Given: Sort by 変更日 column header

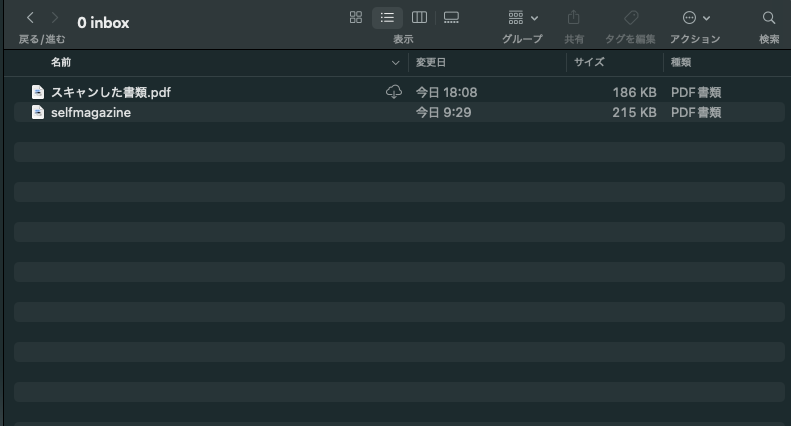Looking at the screenshot, I should pyautogui.click(x=431, y=62).
